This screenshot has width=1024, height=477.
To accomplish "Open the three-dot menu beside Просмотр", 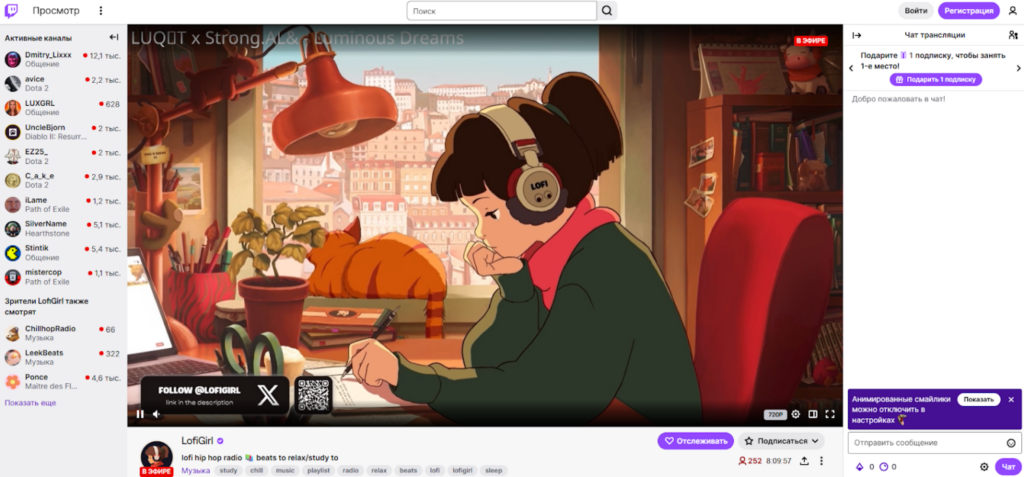I will pos(101,10).
